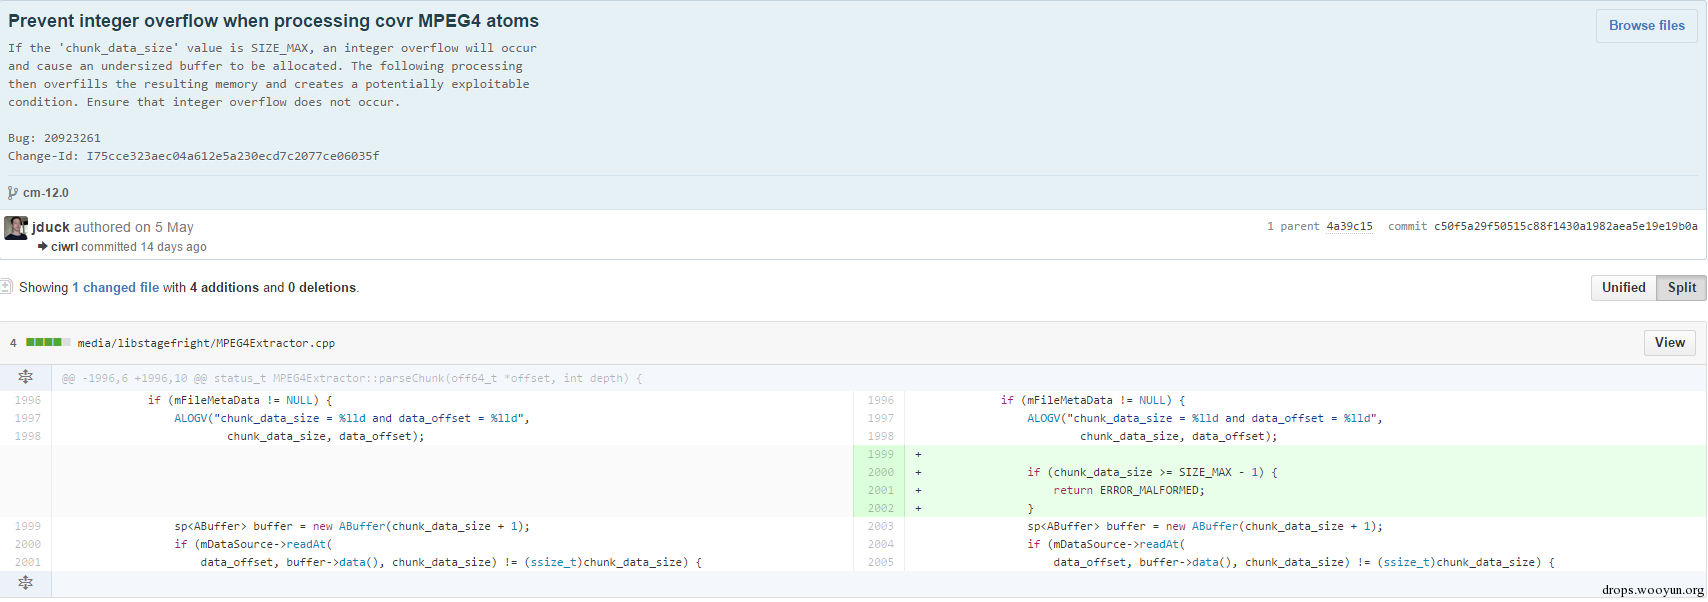Select added line number 2001
The width and height of the screenshot is (1708, 602).
(880, 490)
